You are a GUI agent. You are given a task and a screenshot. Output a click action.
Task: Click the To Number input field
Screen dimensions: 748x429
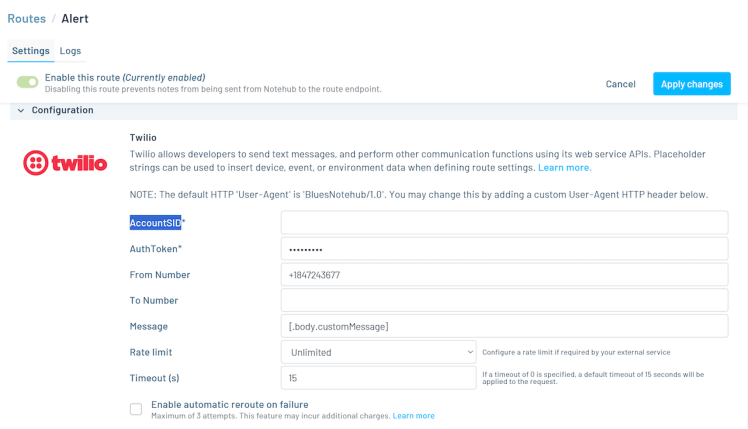(504, 300)
